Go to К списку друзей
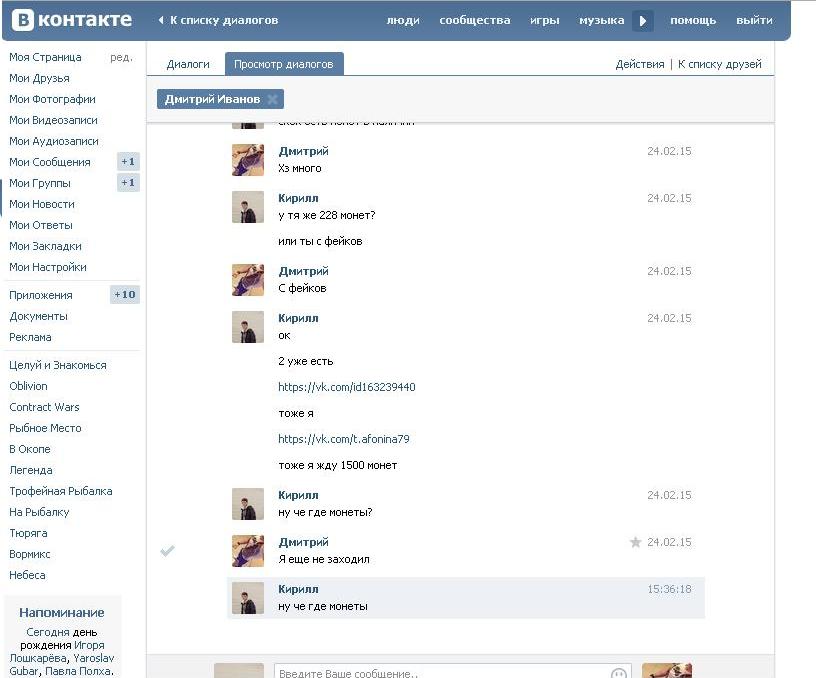 click(x=719, y=64)
